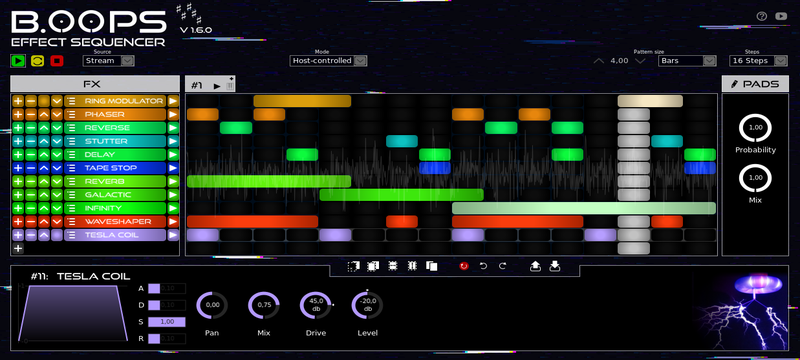This screenshot has height=360, width=800.
Task: Click the undo arrow icon
Action: 484,266
